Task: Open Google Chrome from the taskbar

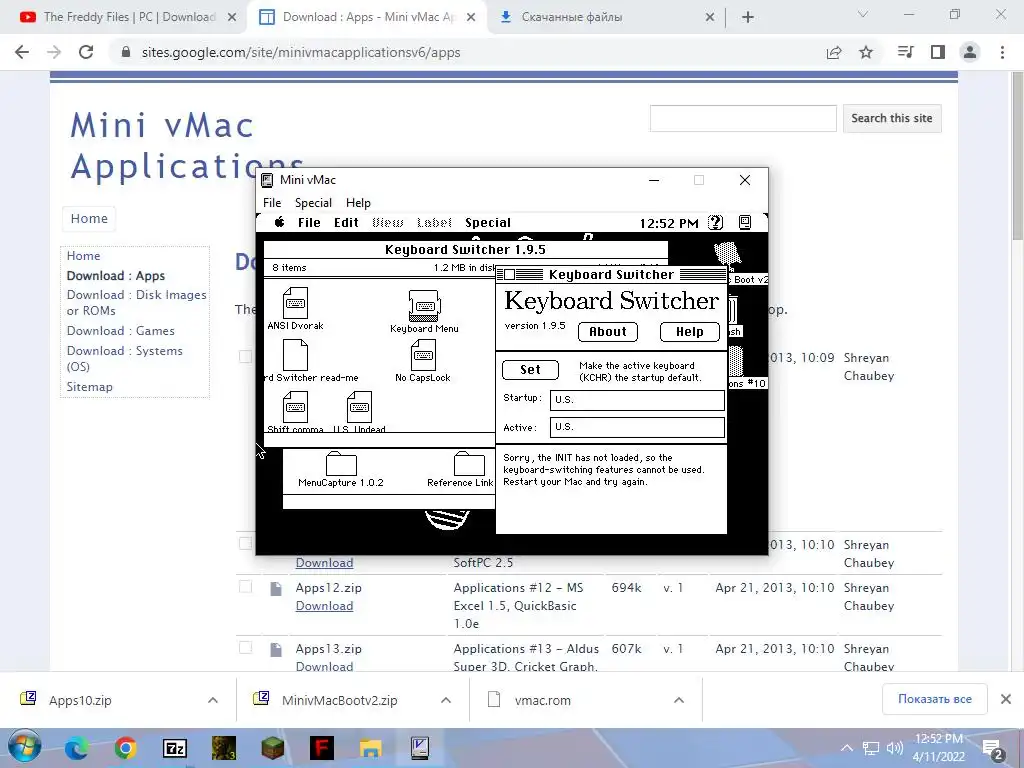Action: click(x=125, y=748)
